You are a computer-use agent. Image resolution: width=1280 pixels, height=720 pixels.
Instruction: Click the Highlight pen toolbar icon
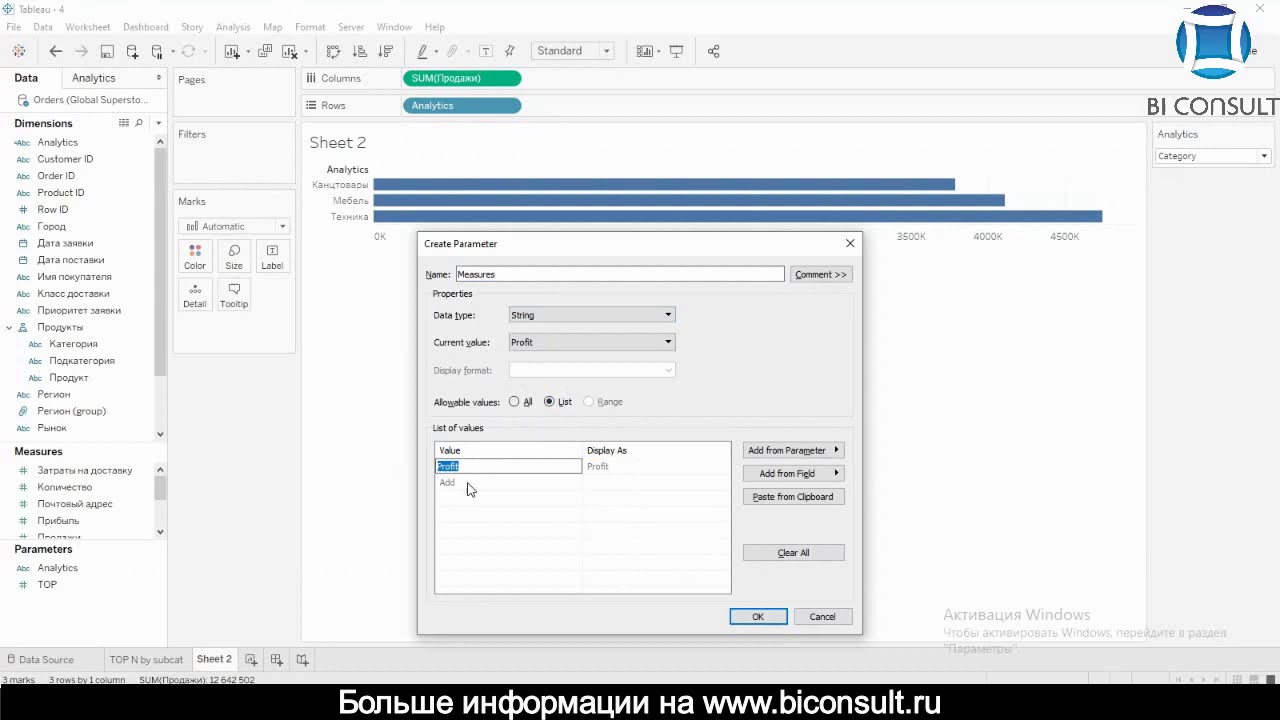click(422, 51)
